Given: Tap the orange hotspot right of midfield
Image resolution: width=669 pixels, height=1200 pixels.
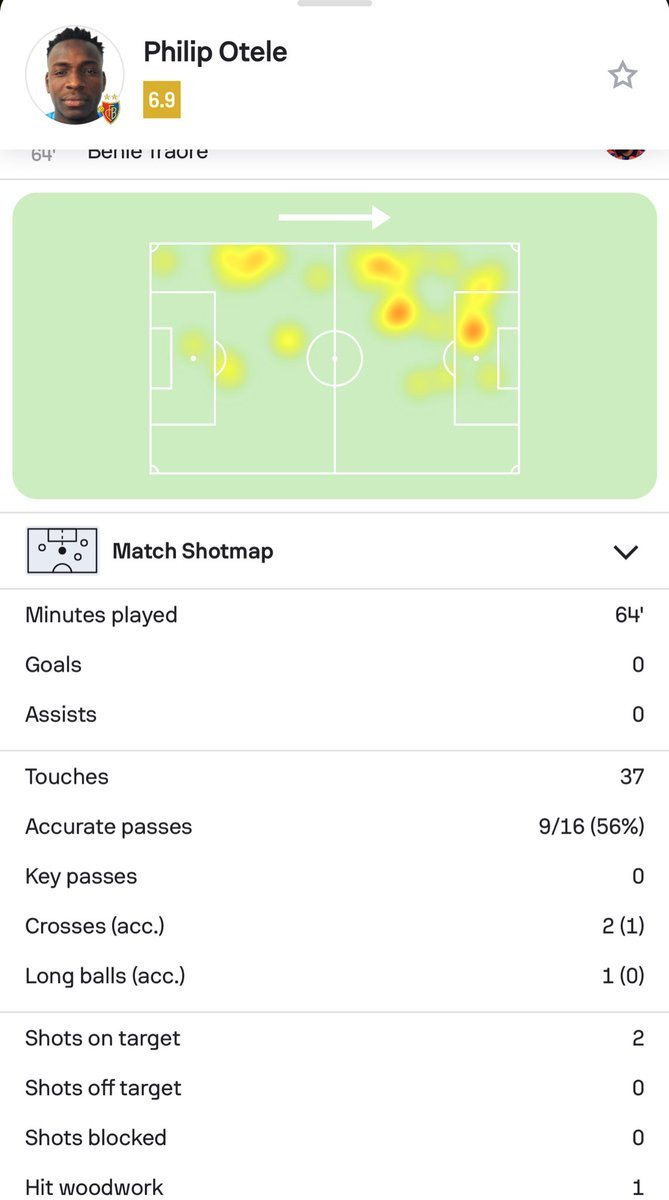Looking at the screenshot, I should [397, 312].
